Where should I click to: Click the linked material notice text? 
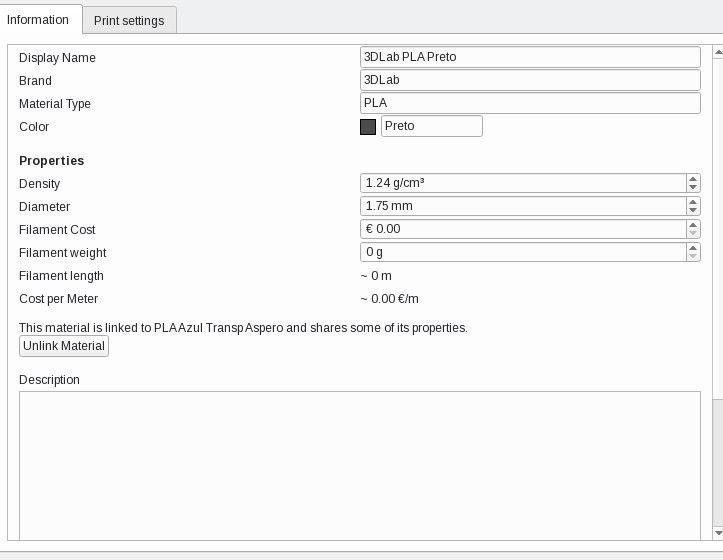click(x=243, y=328)
